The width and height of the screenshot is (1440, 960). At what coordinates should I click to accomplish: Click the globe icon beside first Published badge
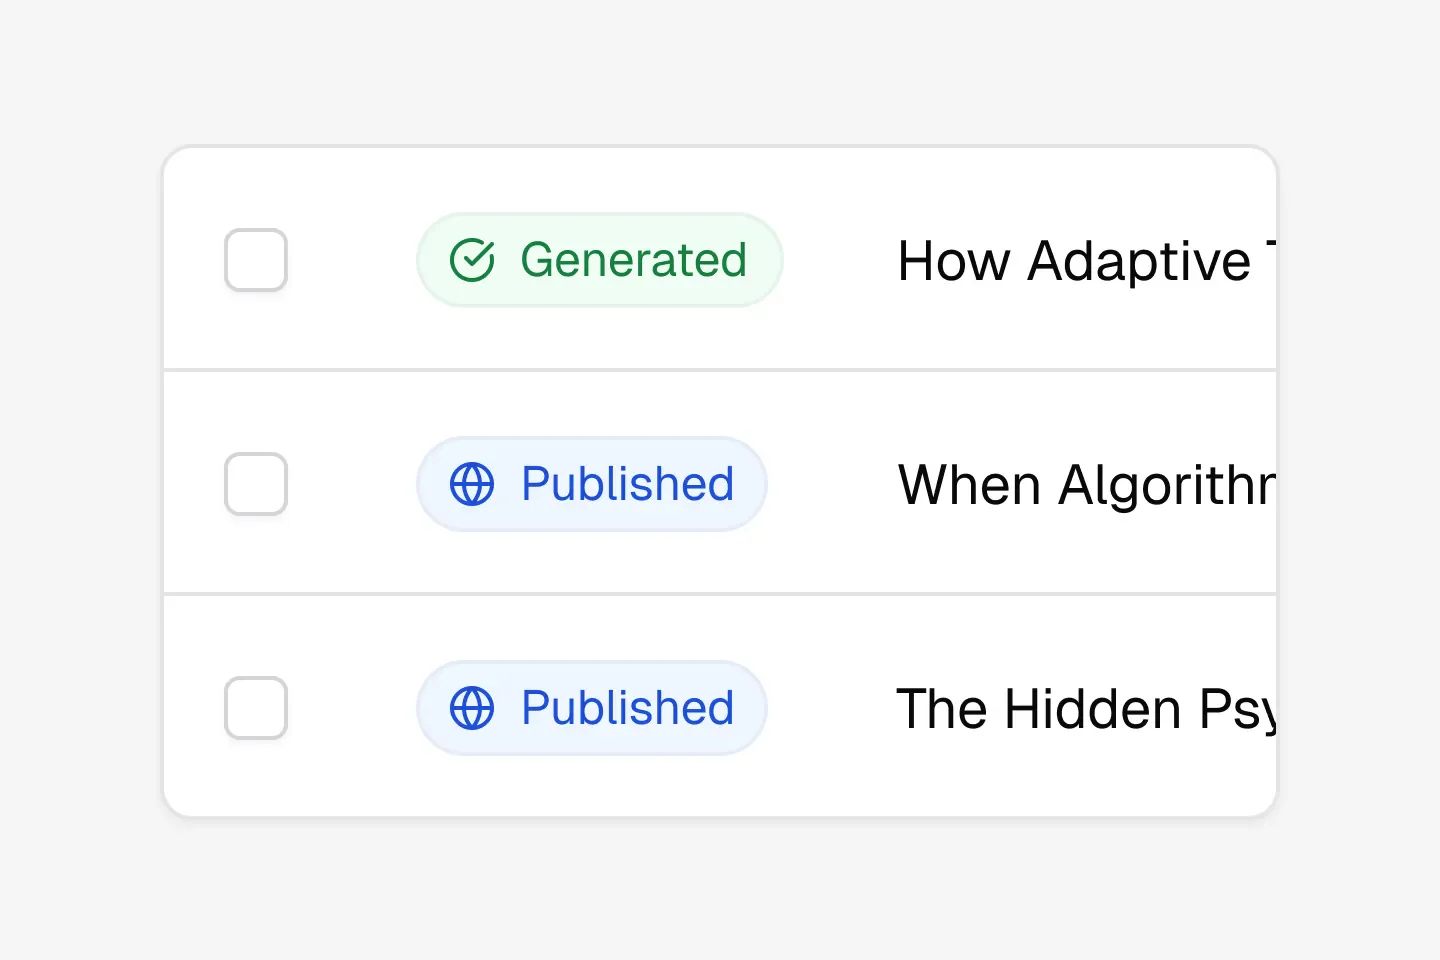point(472,484)
